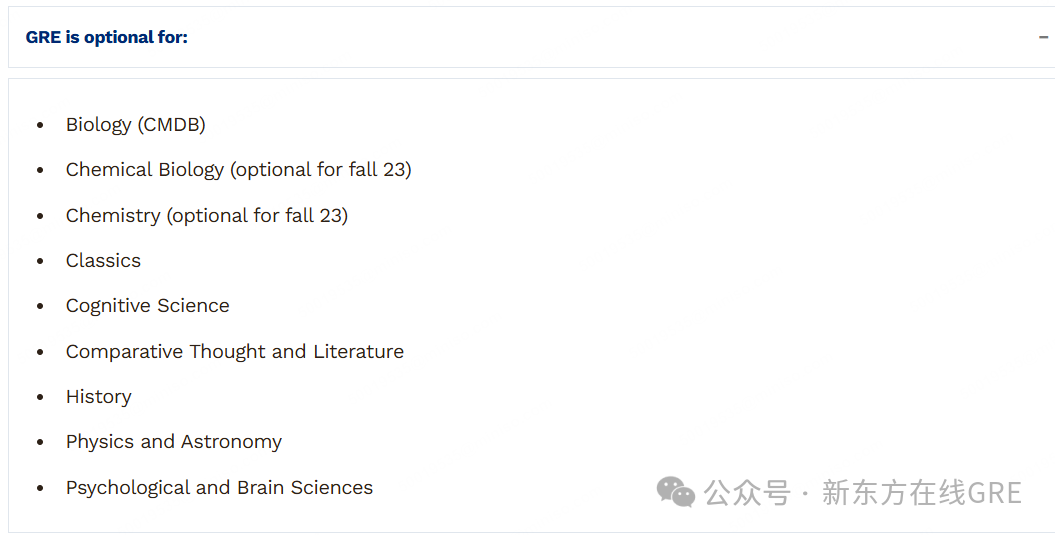Image resolution: width=1055 pixels, height=535 pixels.
Task: Click Comparative Thought and Literature
Action: (235, 352)
